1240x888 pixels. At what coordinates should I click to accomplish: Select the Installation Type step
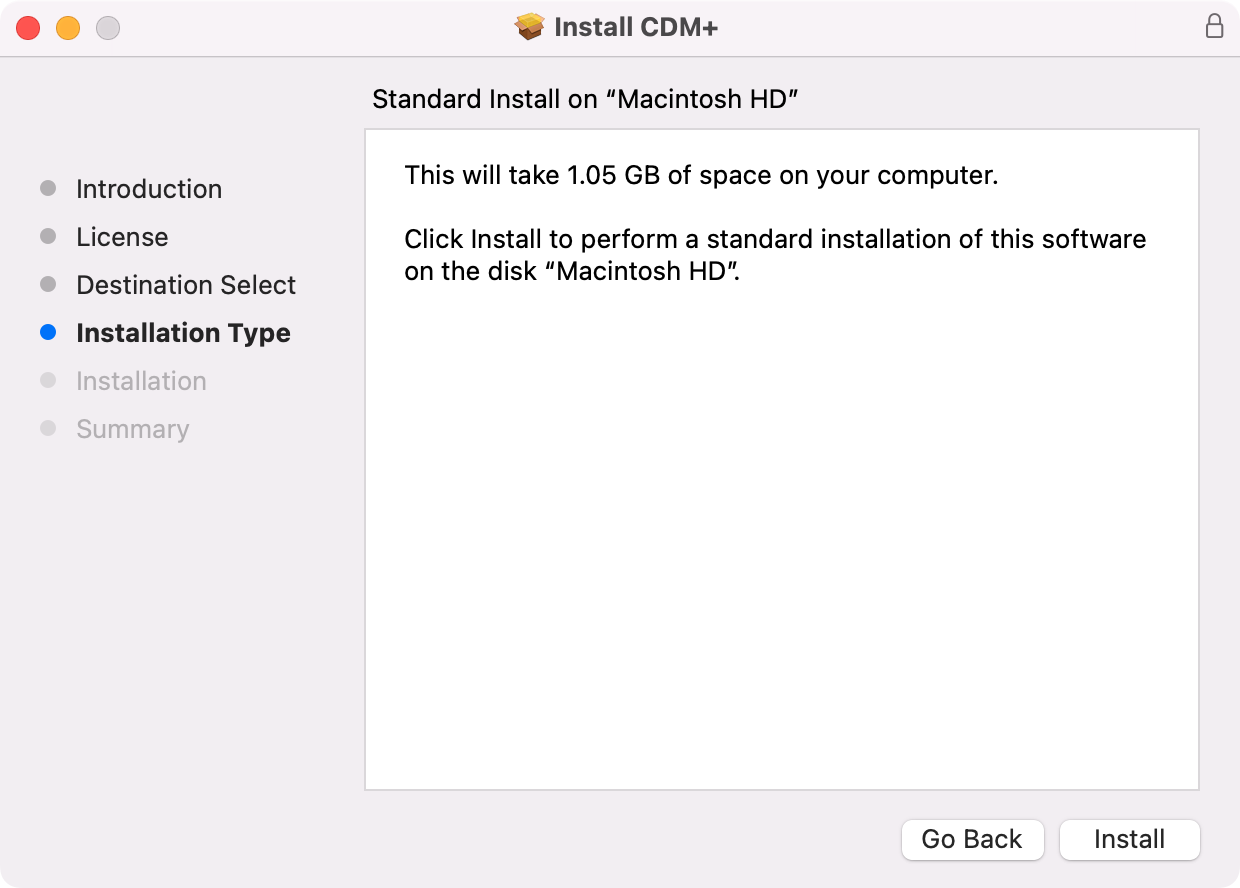[x=183, y=333]
